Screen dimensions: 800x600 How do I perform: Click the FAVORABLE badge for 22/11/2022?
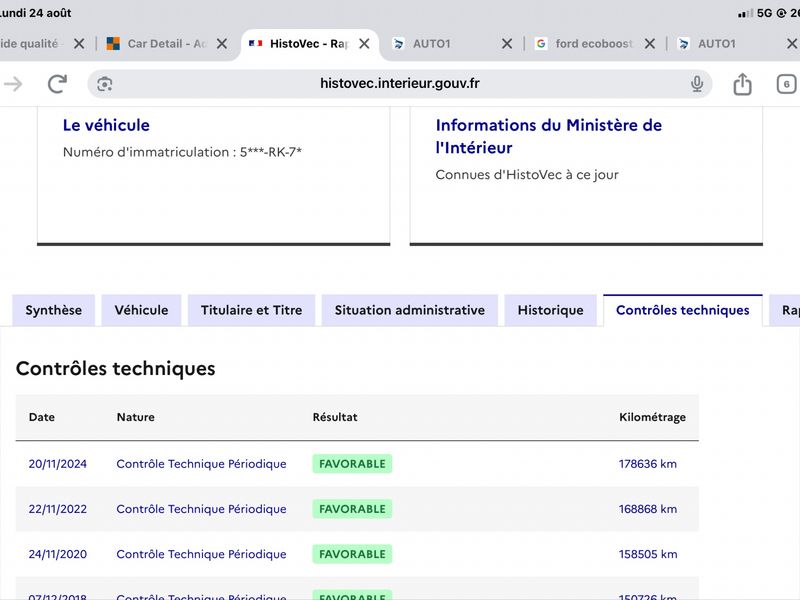click(352, 509)
